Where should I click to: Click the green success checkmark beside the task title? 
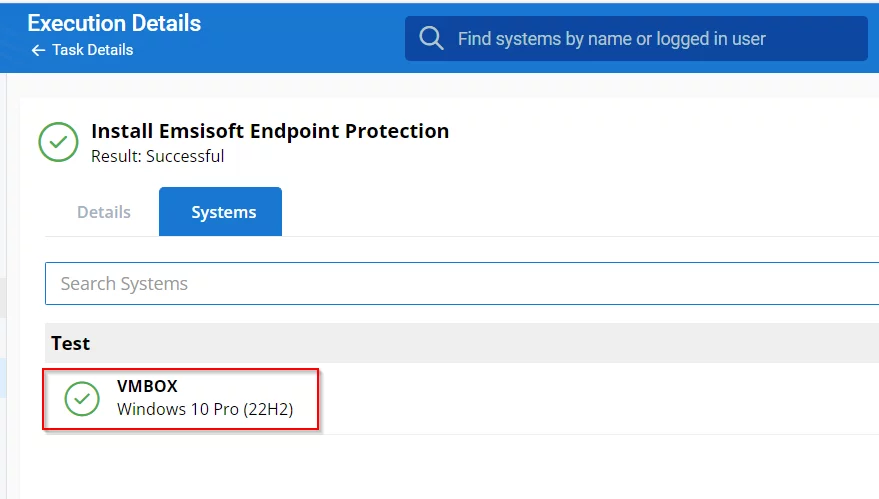pos(58,142)
